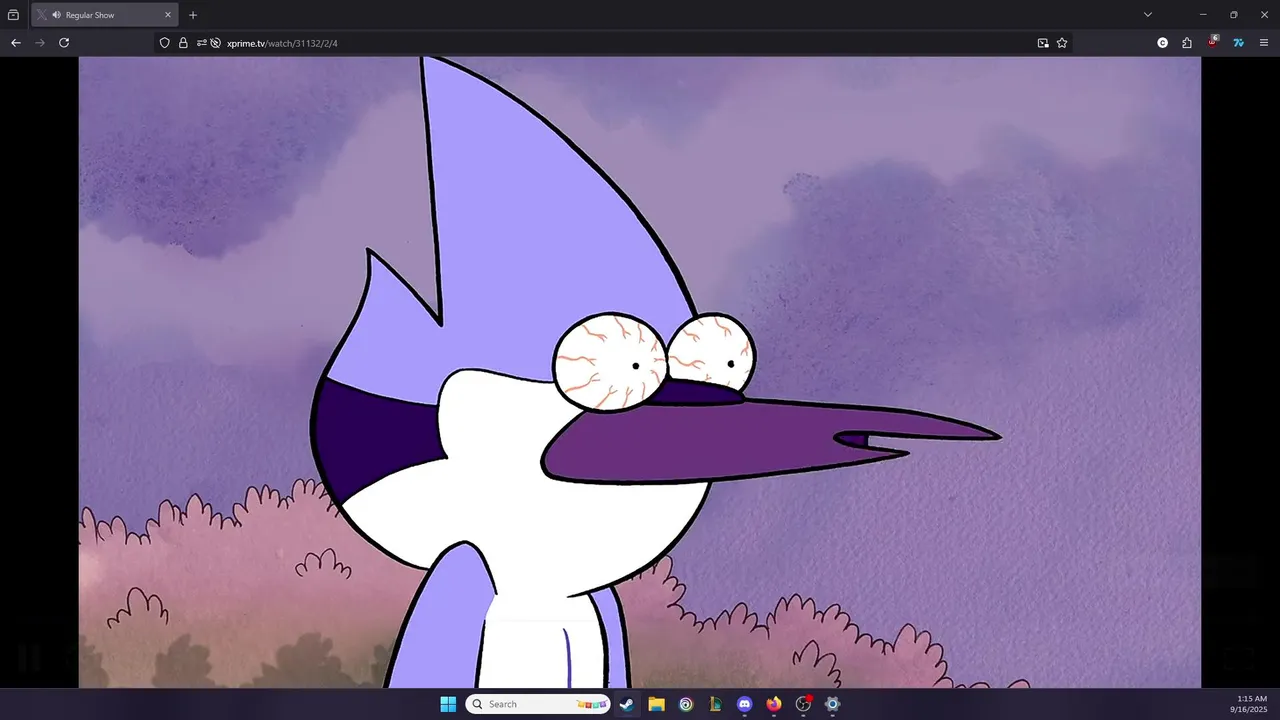Open the Grammarly extension icon
The height and width of the screenshot is (720, 1280).
(x=1162, y=43)
